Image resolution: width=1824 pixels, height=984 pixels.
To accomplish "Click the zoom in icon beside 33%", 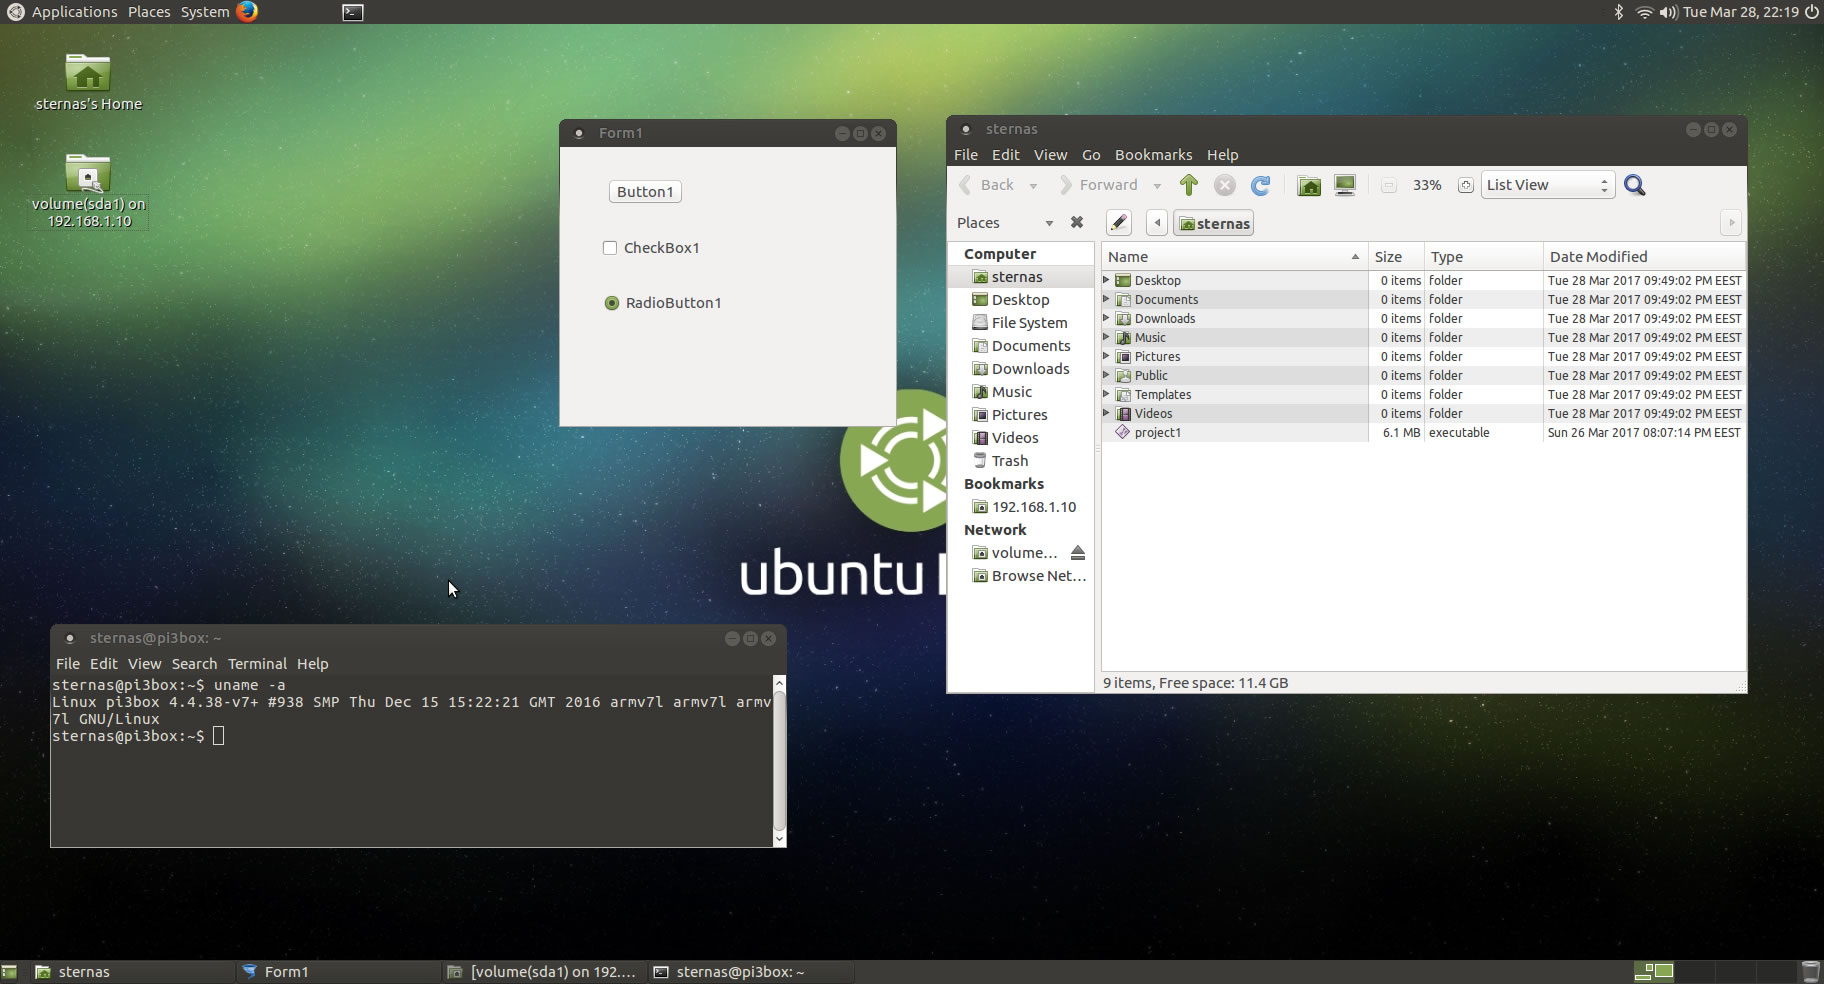I will (x=1465, y=185).
